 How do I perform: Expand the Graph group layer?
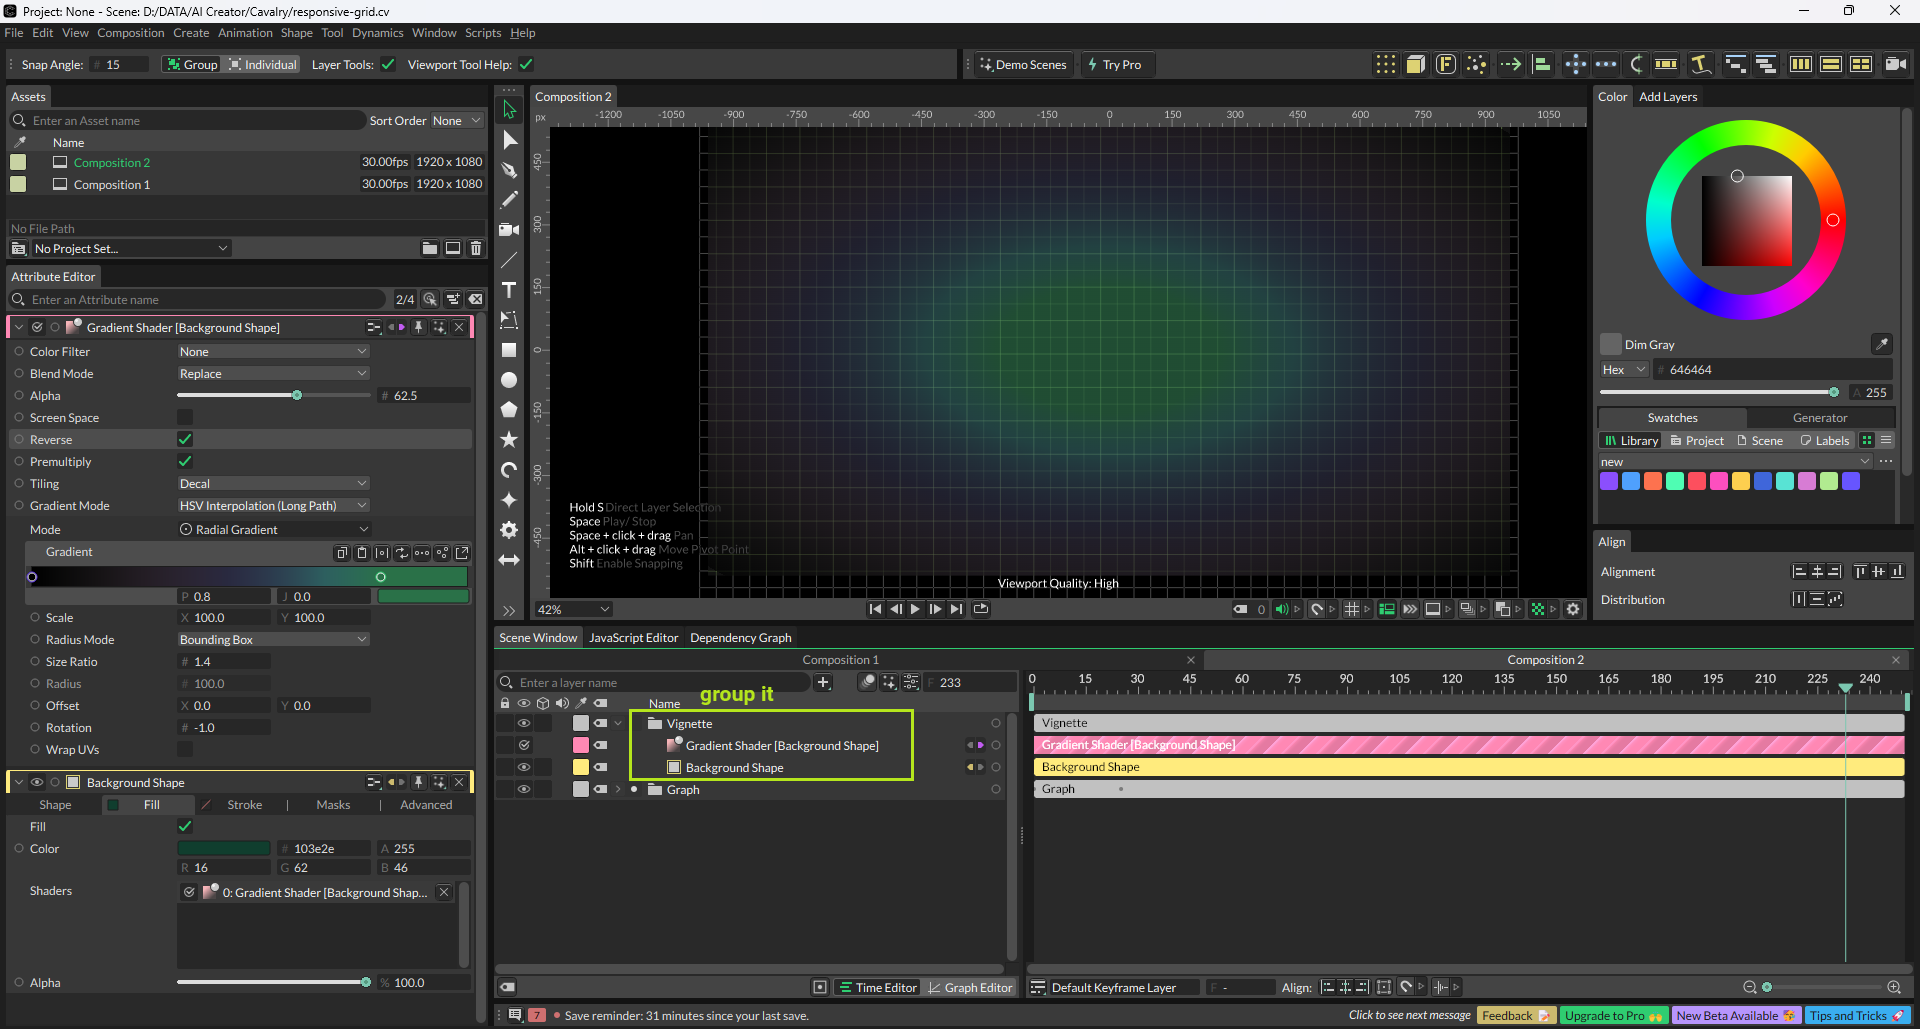(618, 790)
